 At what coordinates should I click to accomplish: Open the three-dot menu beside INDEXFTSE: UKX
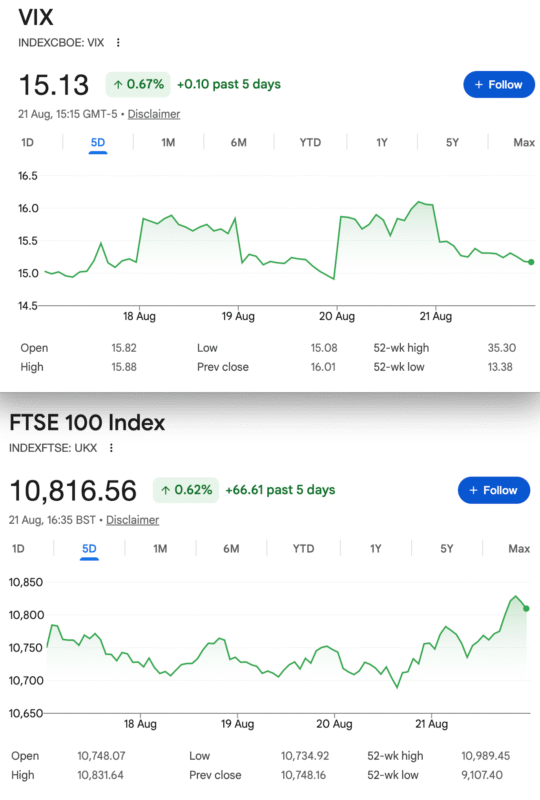coord(111,448)
